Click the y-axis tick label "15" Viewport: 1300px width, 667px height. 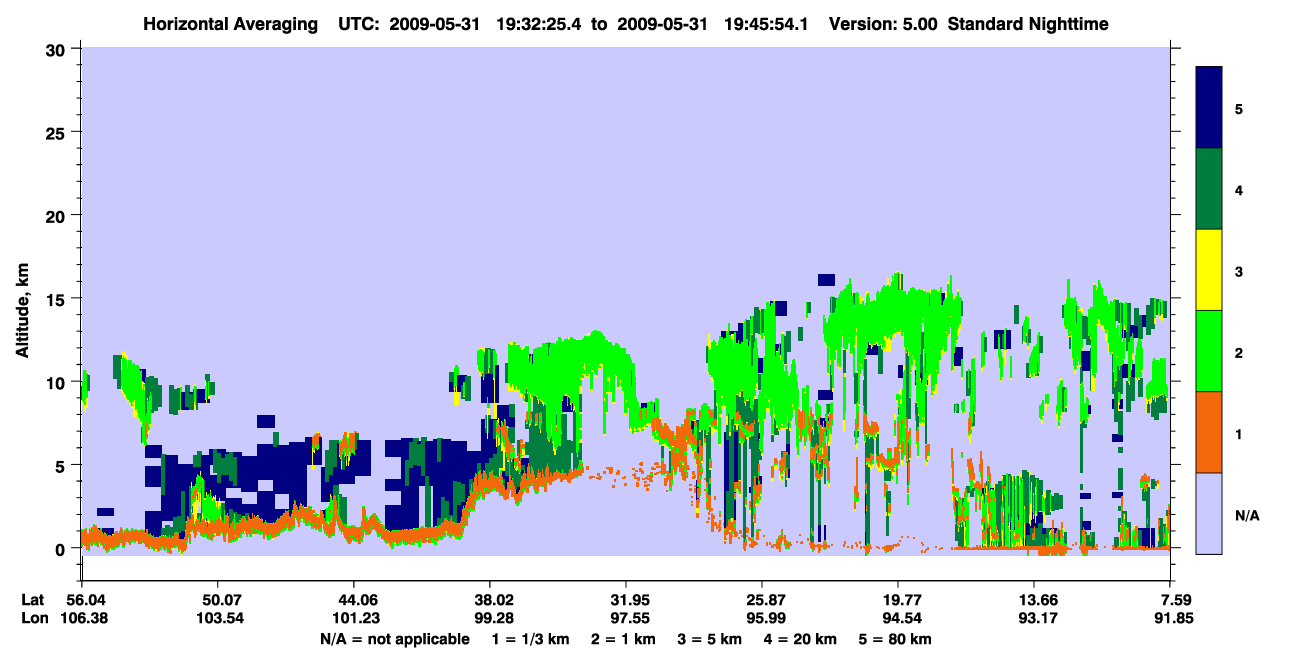(58, 298)
